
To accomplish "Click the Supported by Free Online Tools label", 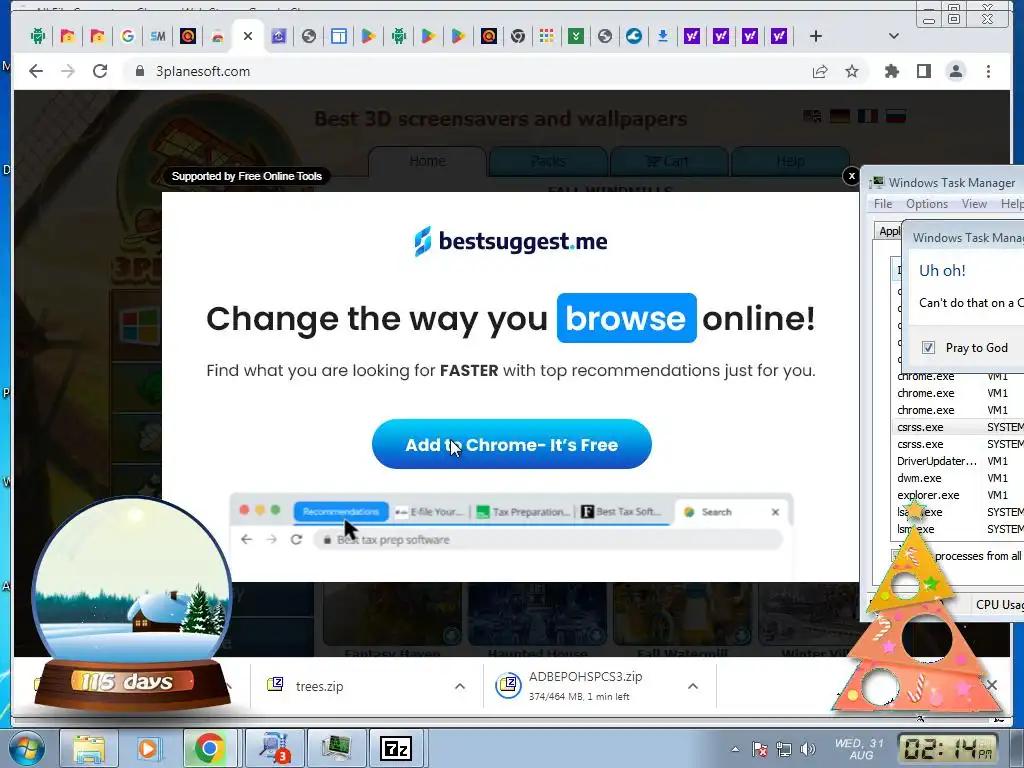I will tap(247, 176).
